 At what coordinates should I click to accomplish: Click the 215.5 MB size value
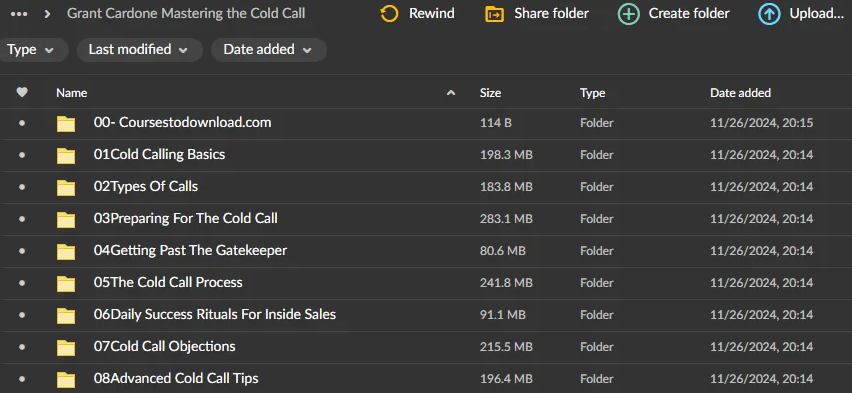click(506, 347)
